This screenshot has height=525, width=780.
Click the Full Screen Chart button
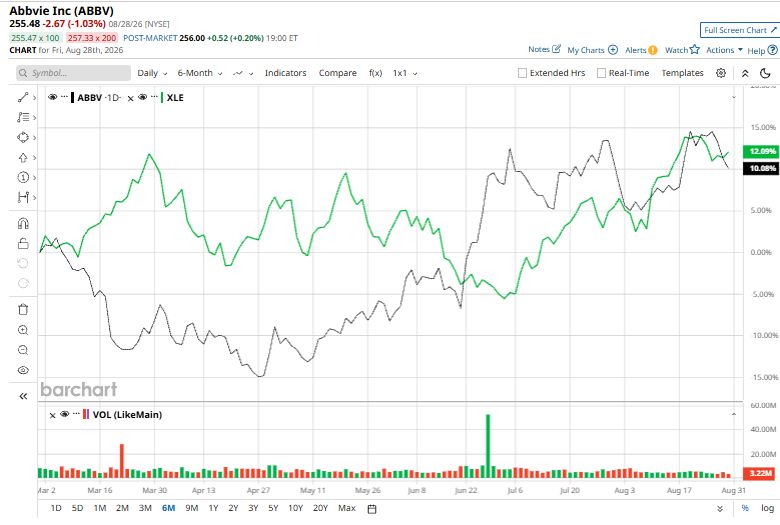click(740, 30)
